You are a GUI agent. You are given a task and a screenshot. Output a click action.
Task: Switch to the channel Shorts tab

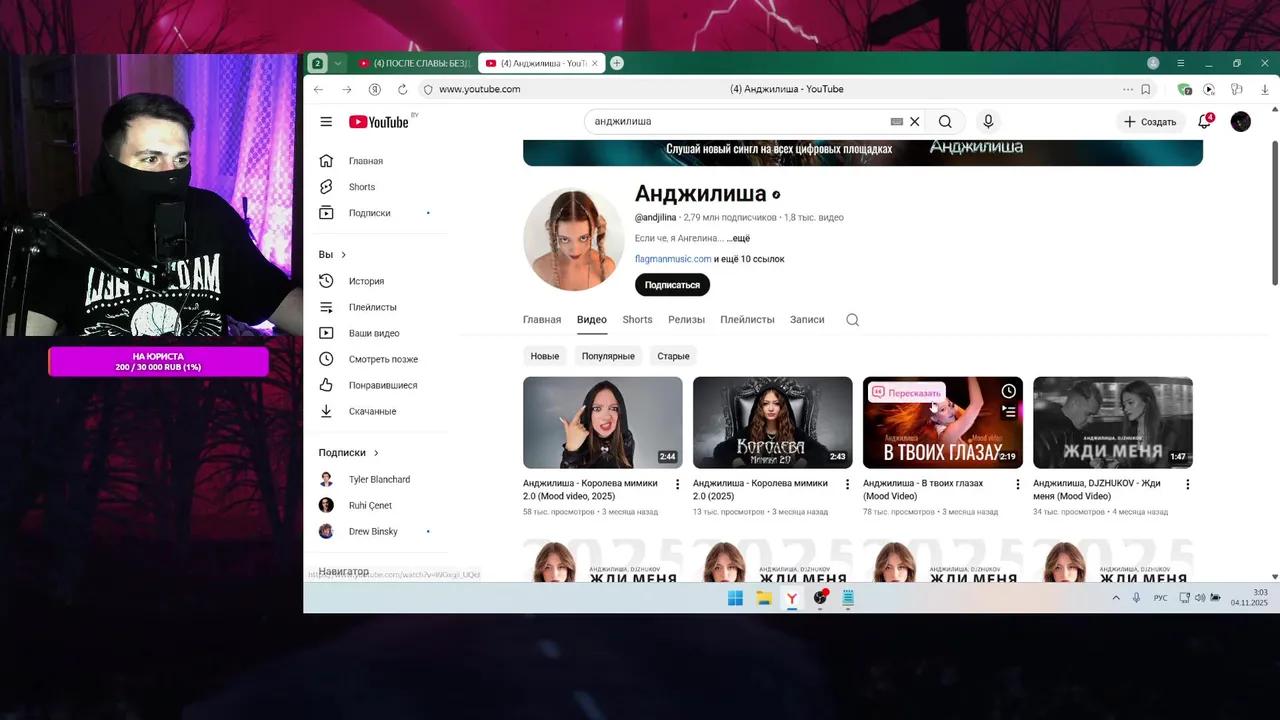tap(637, 320)
